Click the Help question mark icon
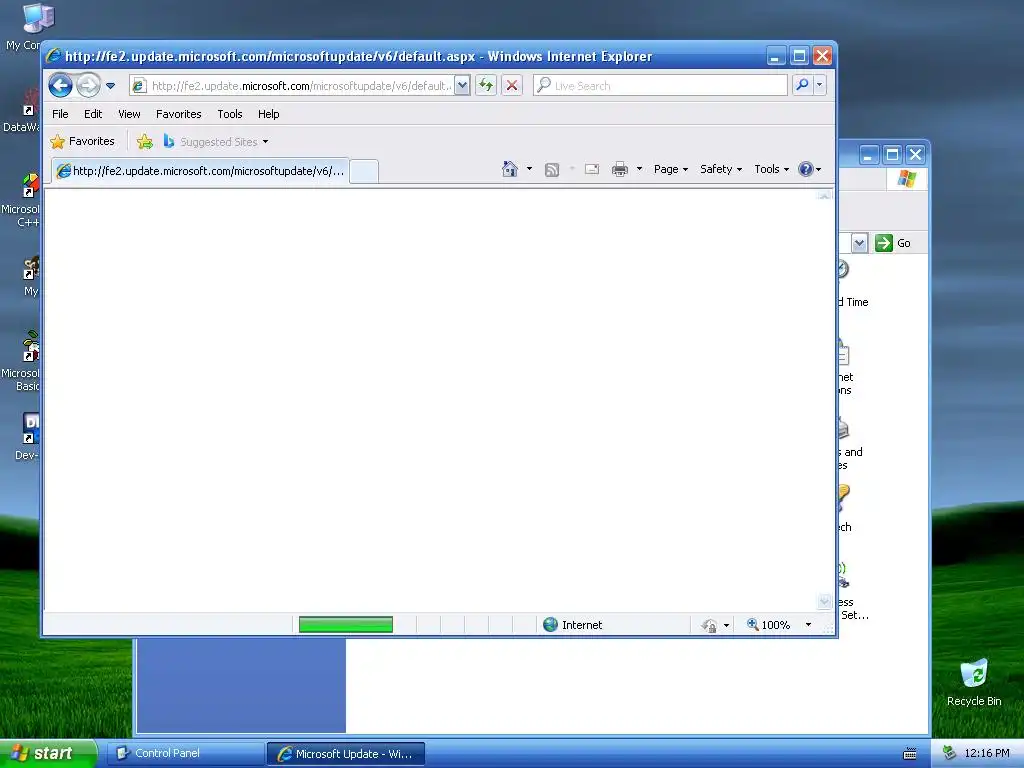The height and width of the screenshot is (768, 1024). point(806,169)
